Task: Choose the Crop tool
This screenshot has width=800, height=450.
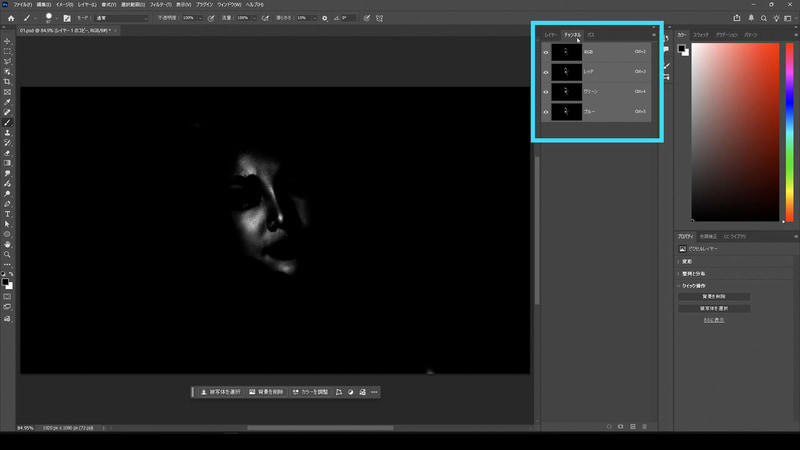Action: (7, 82)
